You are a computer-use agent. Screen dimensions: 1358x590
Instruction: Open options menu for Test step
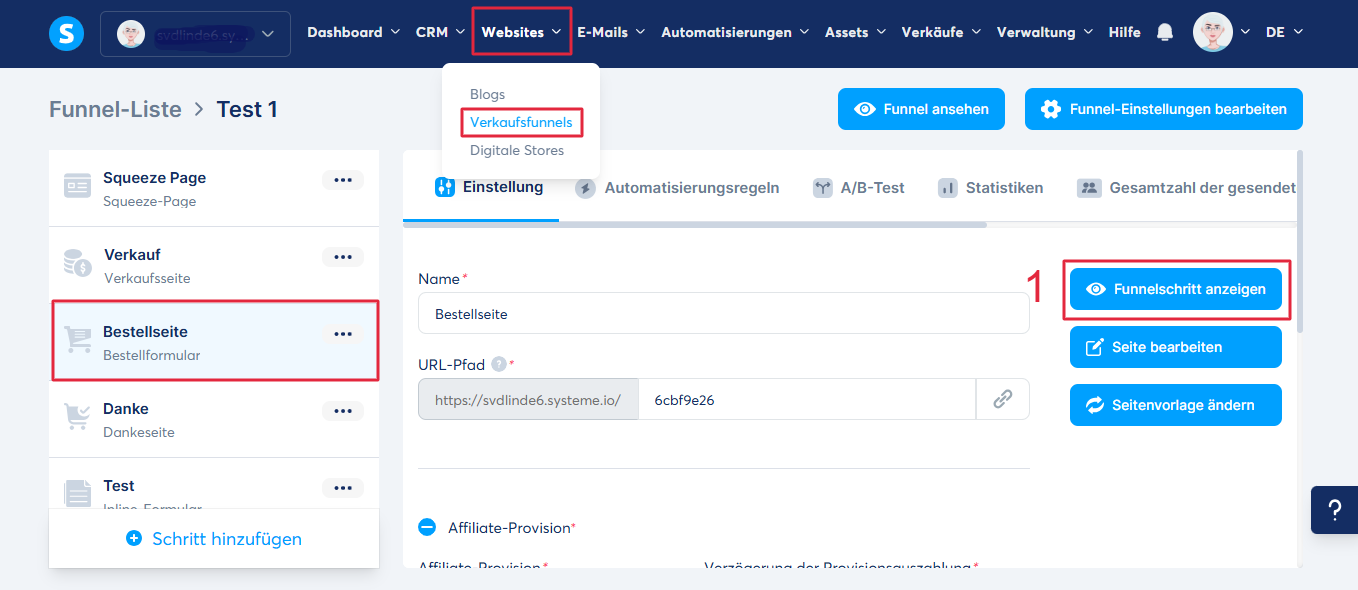point(343,488)
